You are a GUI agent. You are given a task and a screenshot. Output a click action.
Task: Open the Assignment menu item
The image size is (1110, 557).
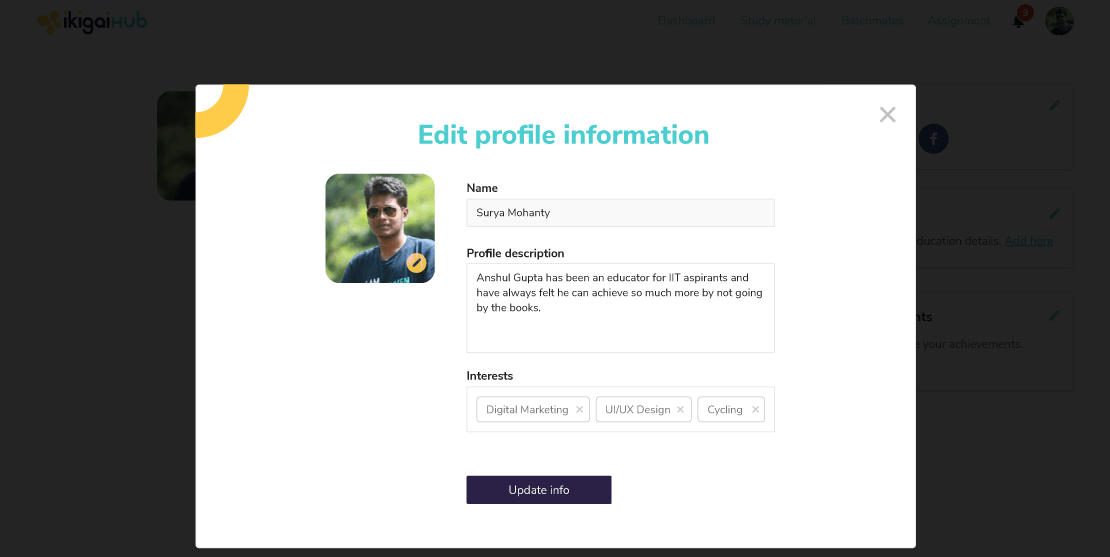coord(958,21)
